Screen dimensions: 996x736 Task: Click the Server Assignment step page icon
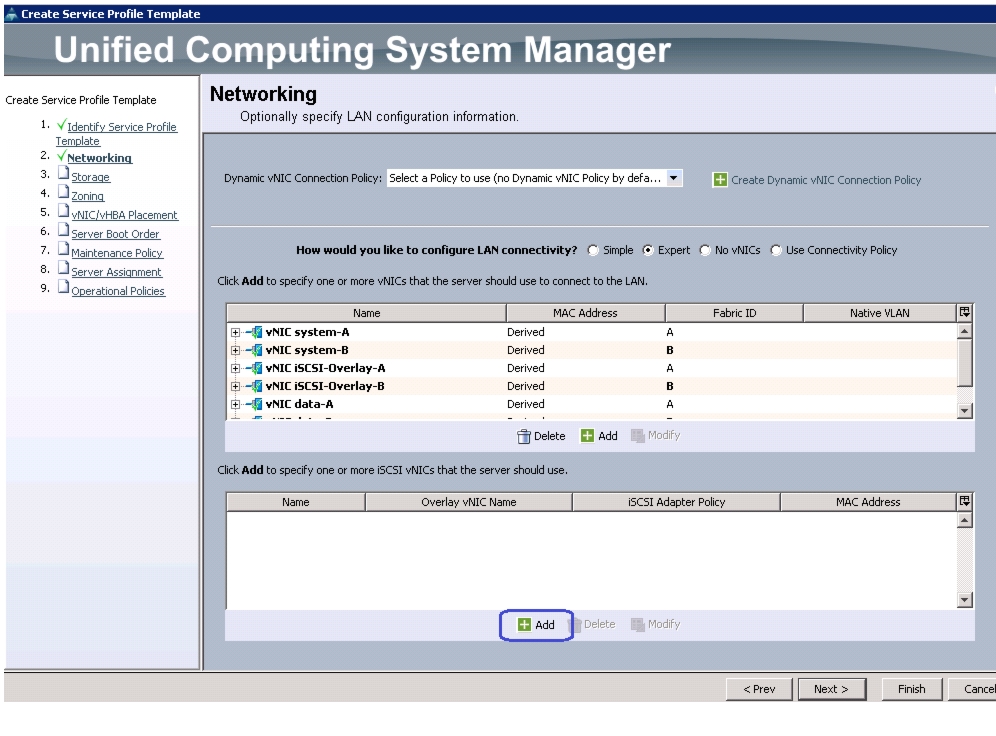[63, 269]
